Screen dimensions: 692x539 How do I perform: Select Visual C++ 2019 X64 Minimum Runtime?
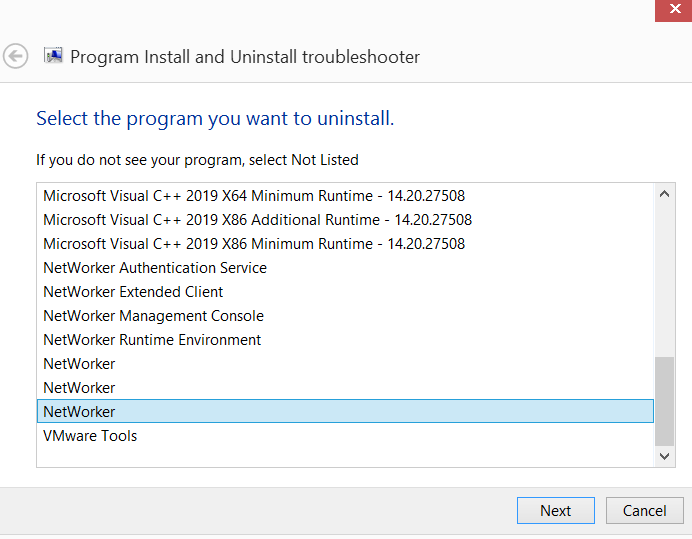(x=254, y=196)
